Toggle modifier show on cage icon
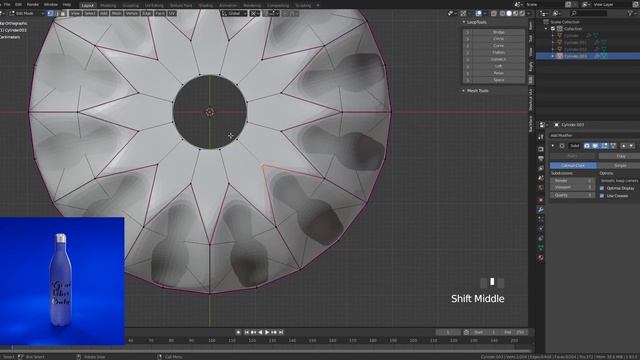 point(613,146)
